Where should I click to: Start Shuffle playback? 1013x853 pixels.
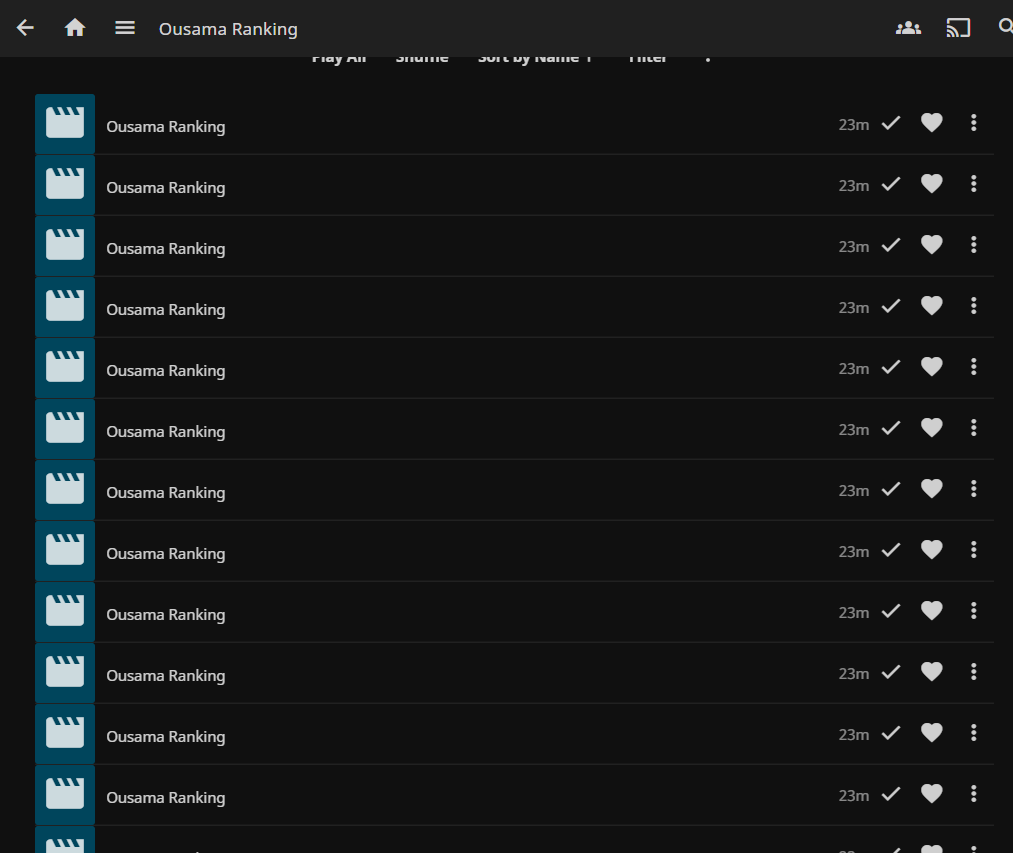pyautogui.click(x=421, y=56)
